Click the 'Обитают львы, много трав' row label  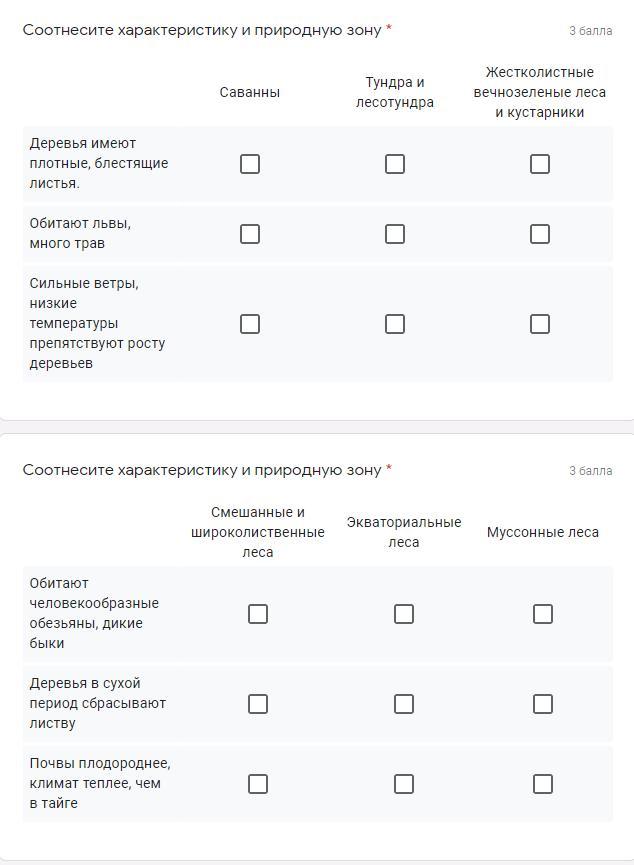pyautogui.click(x=81, y=233)
